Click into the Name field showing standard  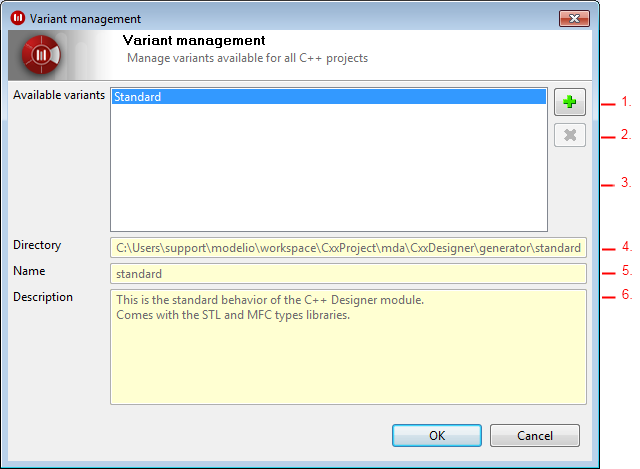348,273
